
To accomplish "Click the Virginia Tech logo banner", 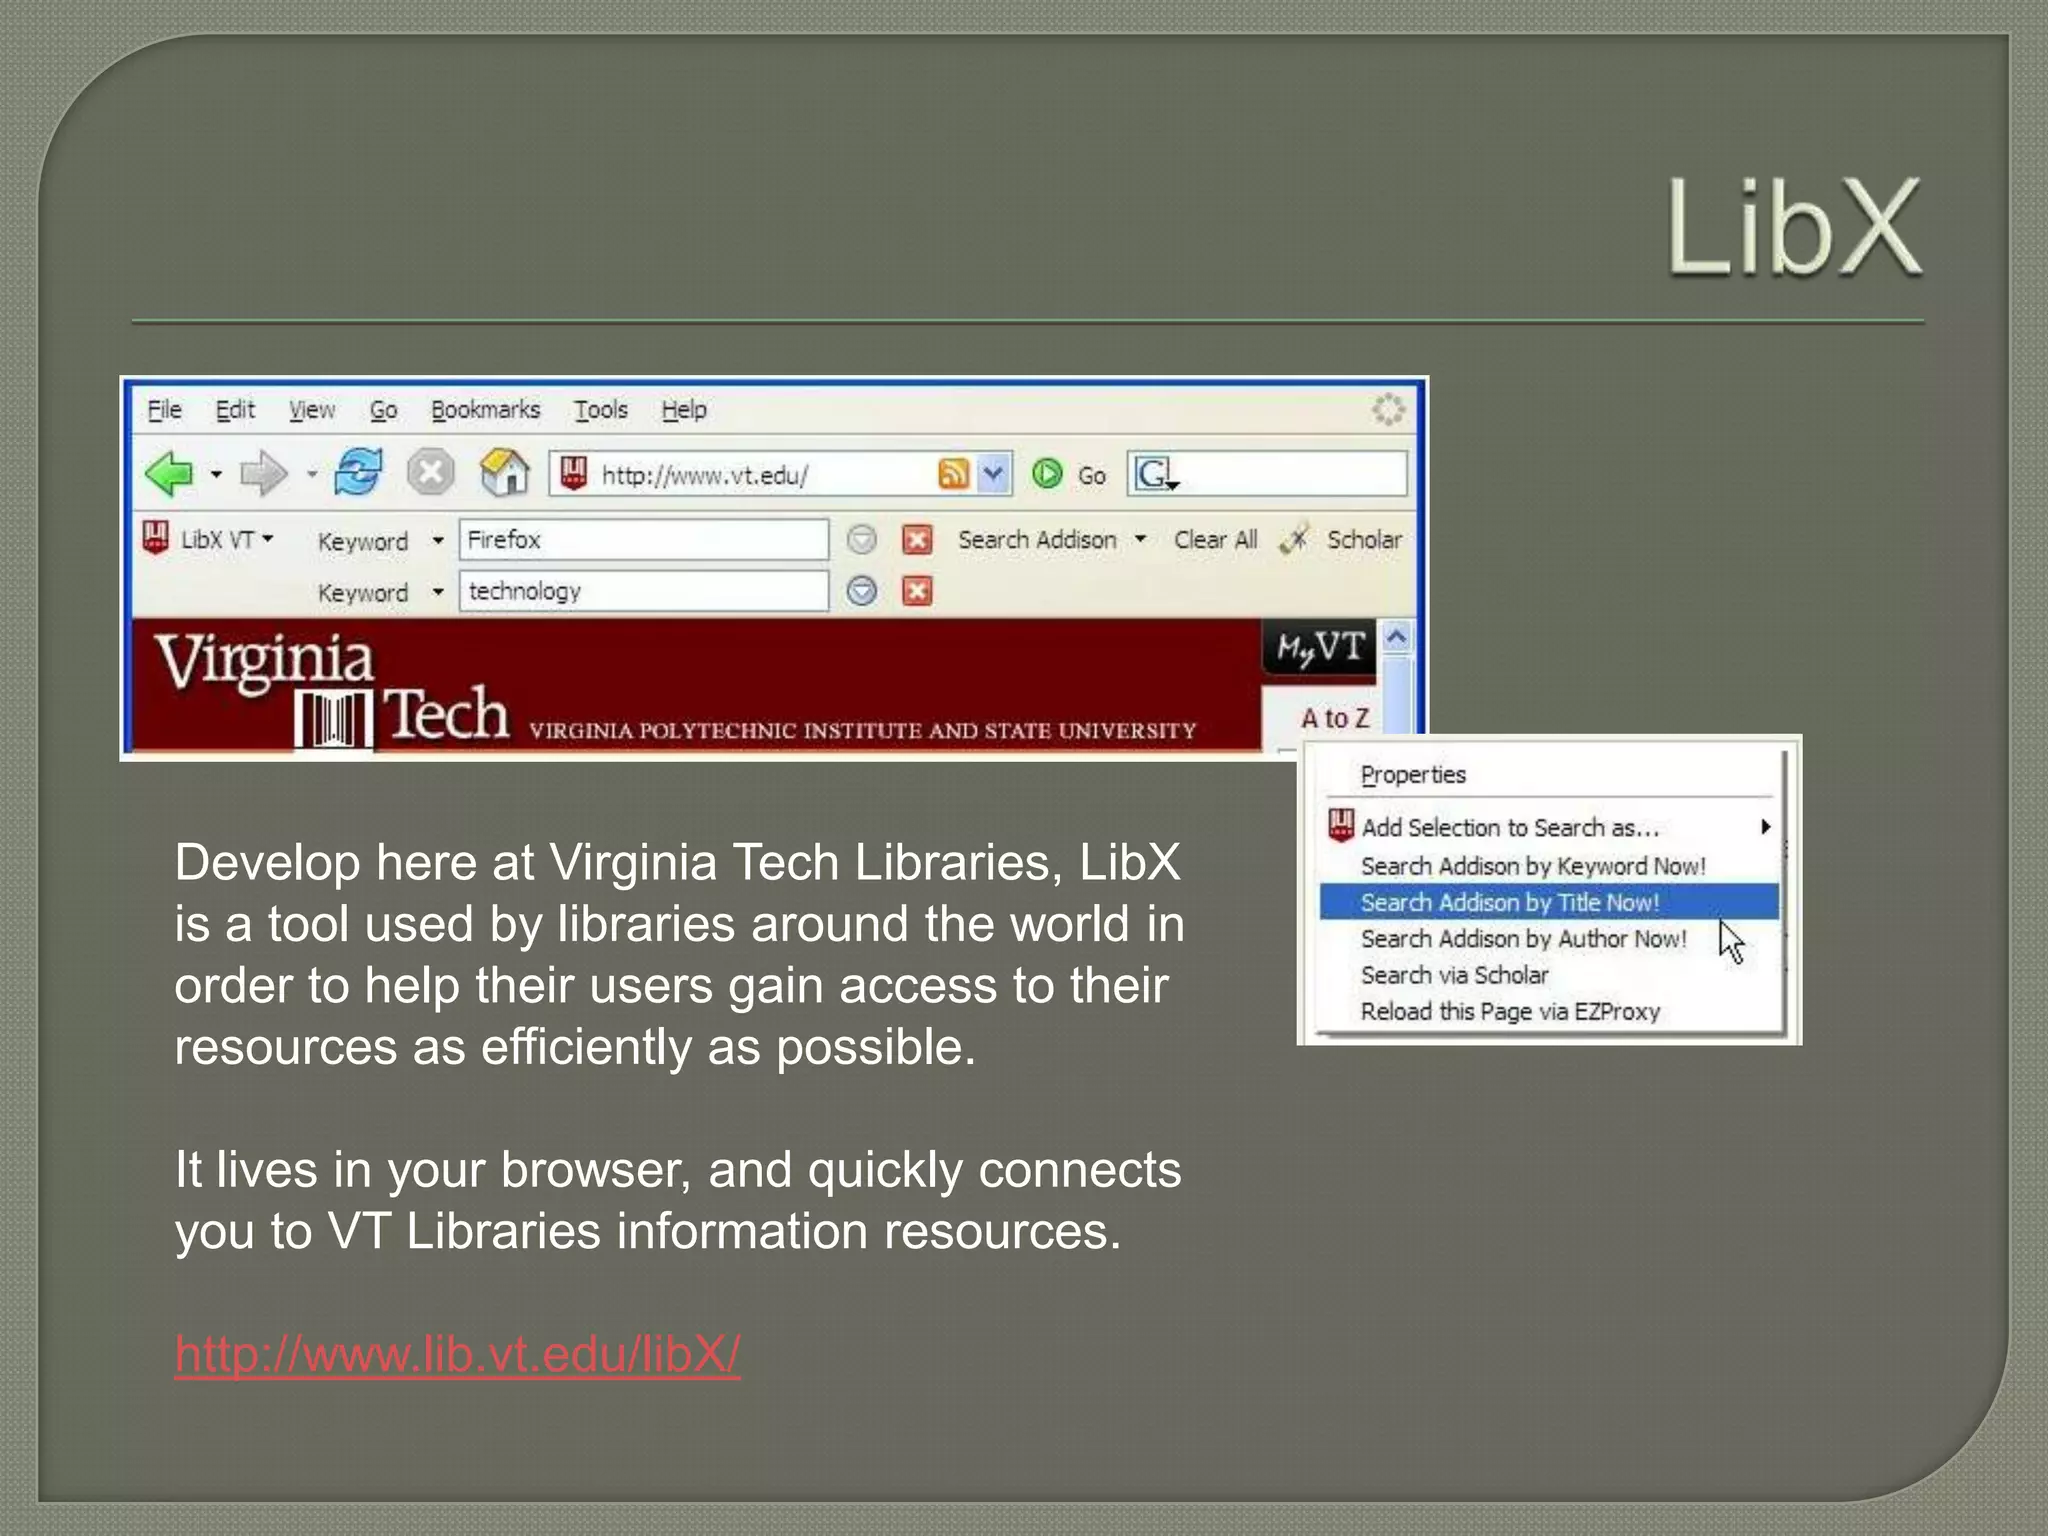I will click(x=333, y=692).
